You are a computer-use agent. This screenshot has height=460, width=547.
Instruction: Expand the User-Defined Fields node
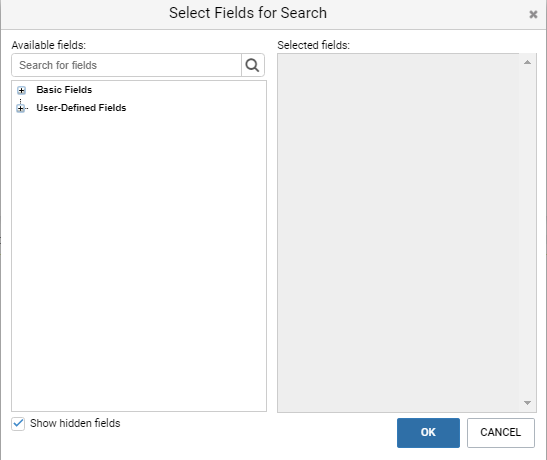[x=21, y=108]
